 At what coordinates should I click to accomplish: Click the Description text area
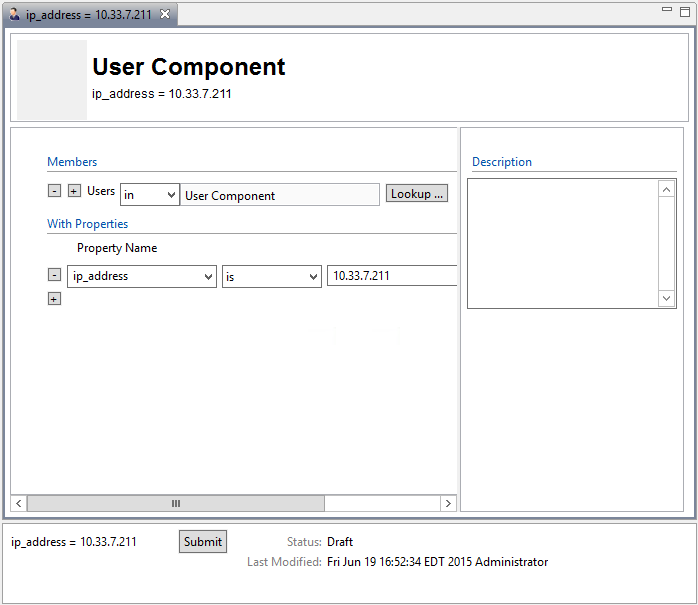coord(562,243)
